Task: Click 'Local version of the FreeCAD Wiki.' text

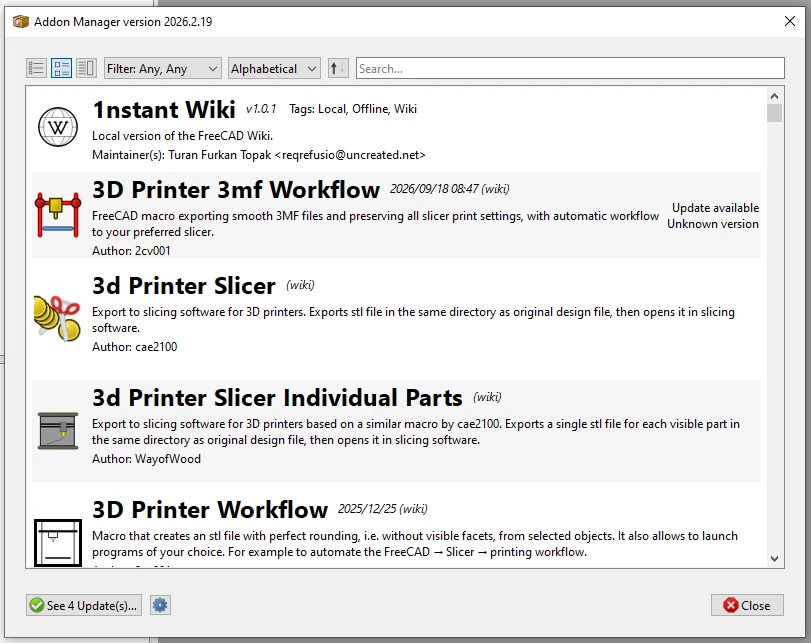Action: (x=183, y=136)
